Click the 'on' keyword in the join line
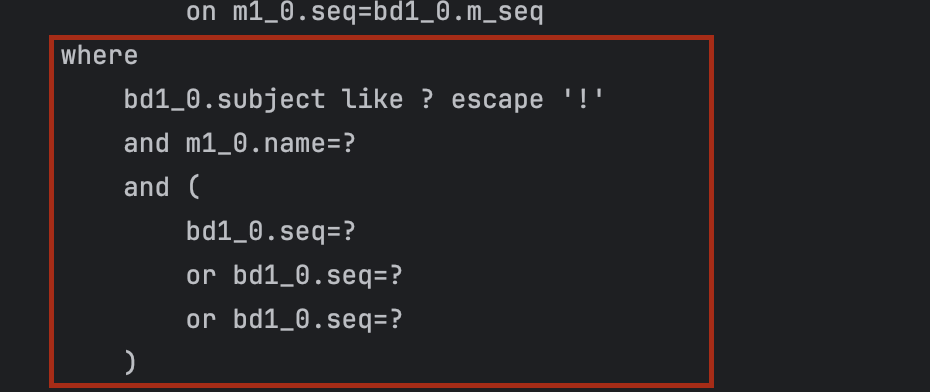 [x=201, y=13]
